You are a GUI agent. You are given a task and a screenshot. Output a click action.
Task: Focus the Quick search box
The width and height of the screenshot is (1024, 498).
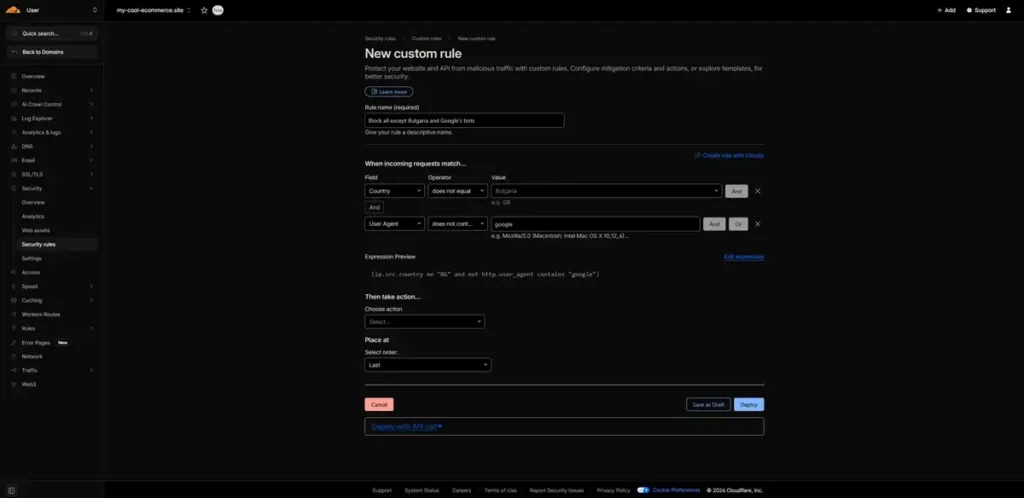tap(52, 33)
